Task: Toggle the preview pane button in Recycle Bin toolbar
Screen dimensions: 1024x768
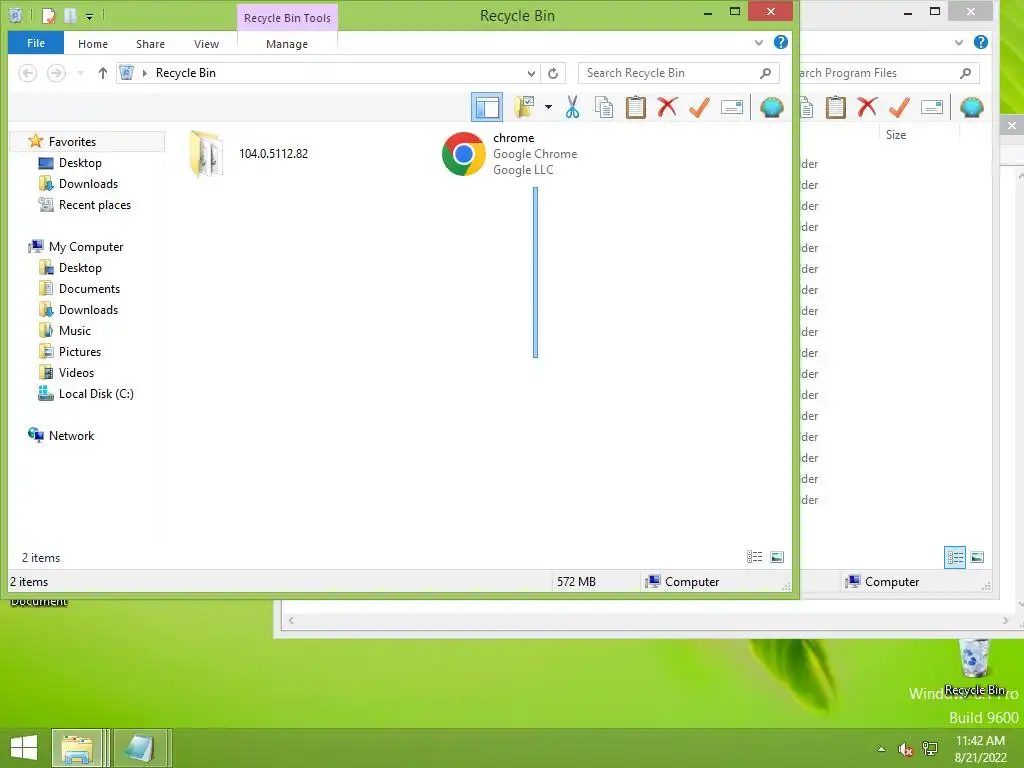Action: [x=487, y=107]
